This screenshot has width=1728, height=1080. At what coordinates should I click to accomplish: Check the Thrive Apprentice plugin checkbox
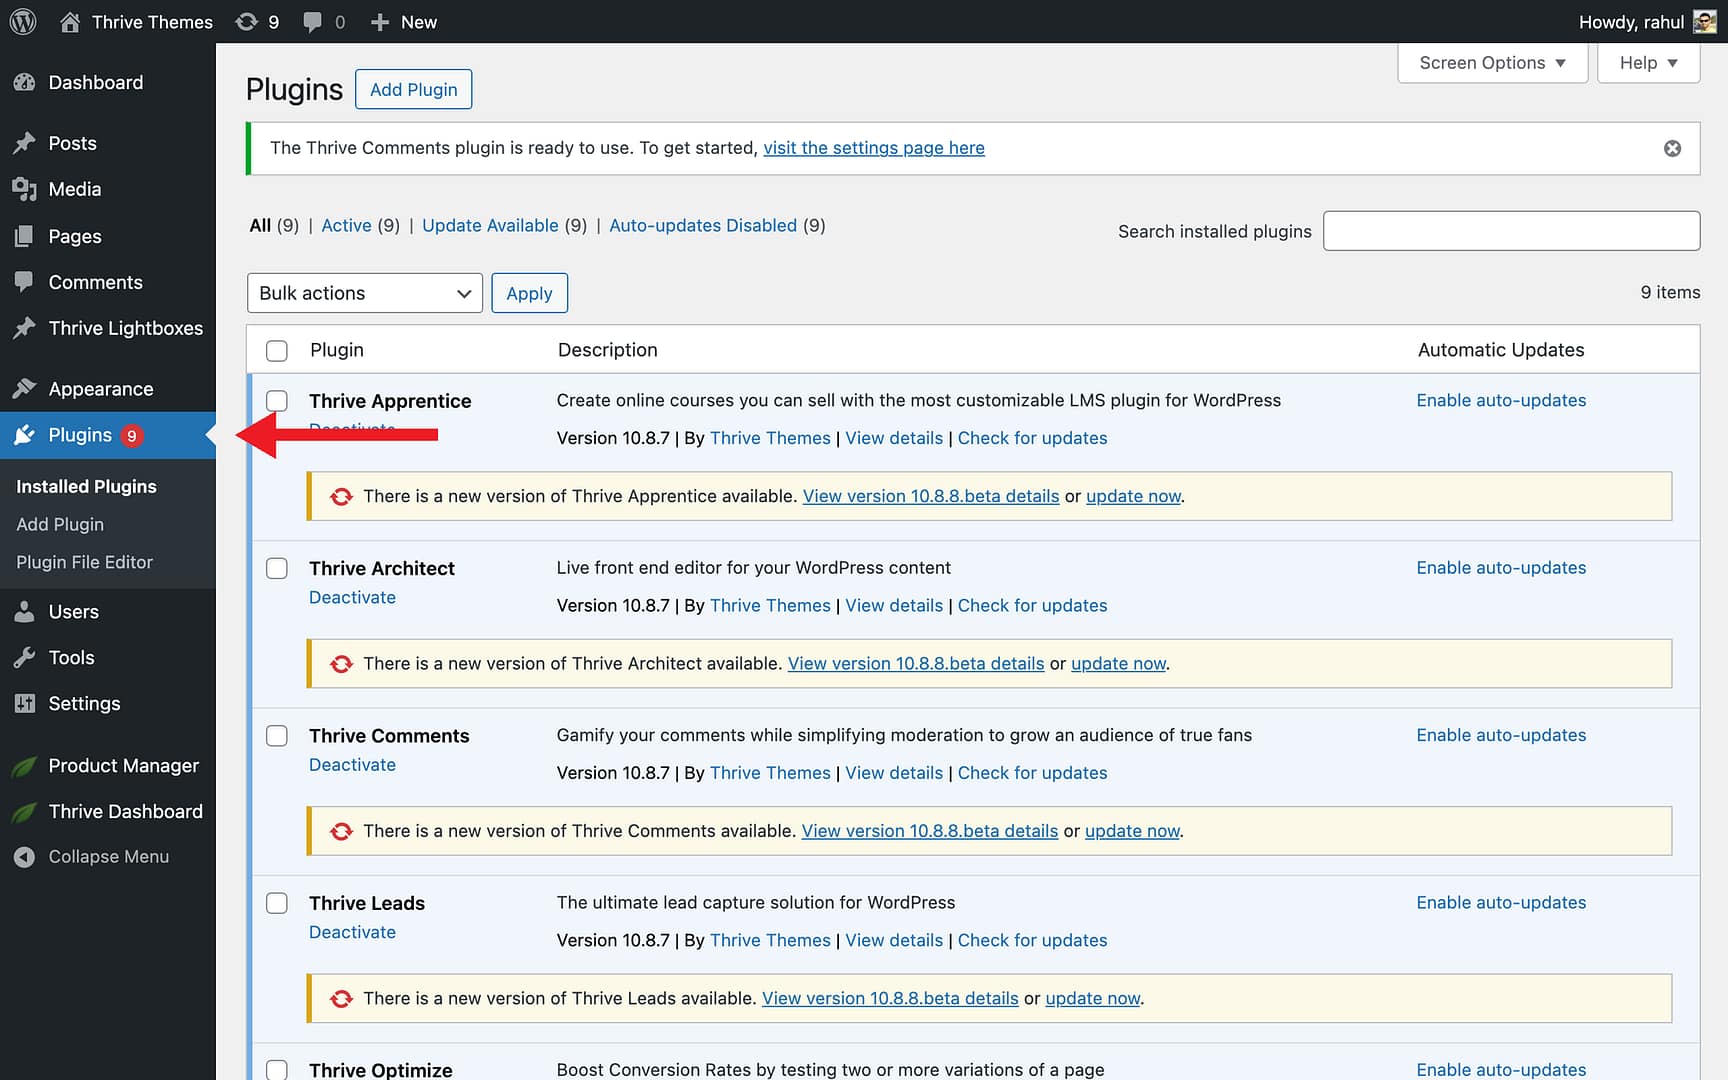pyautogui.click(x=277, y=400)
